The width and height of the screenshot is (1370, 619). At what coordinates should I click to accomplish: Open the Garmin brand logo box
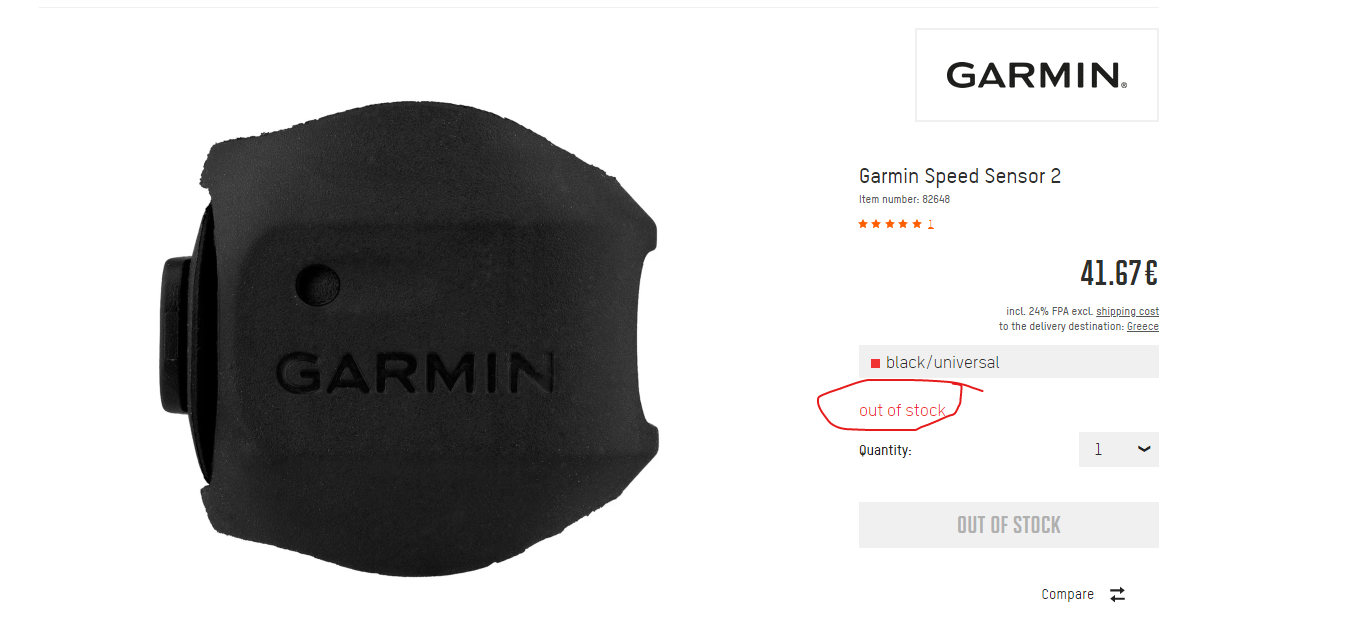click(1037, 75)
